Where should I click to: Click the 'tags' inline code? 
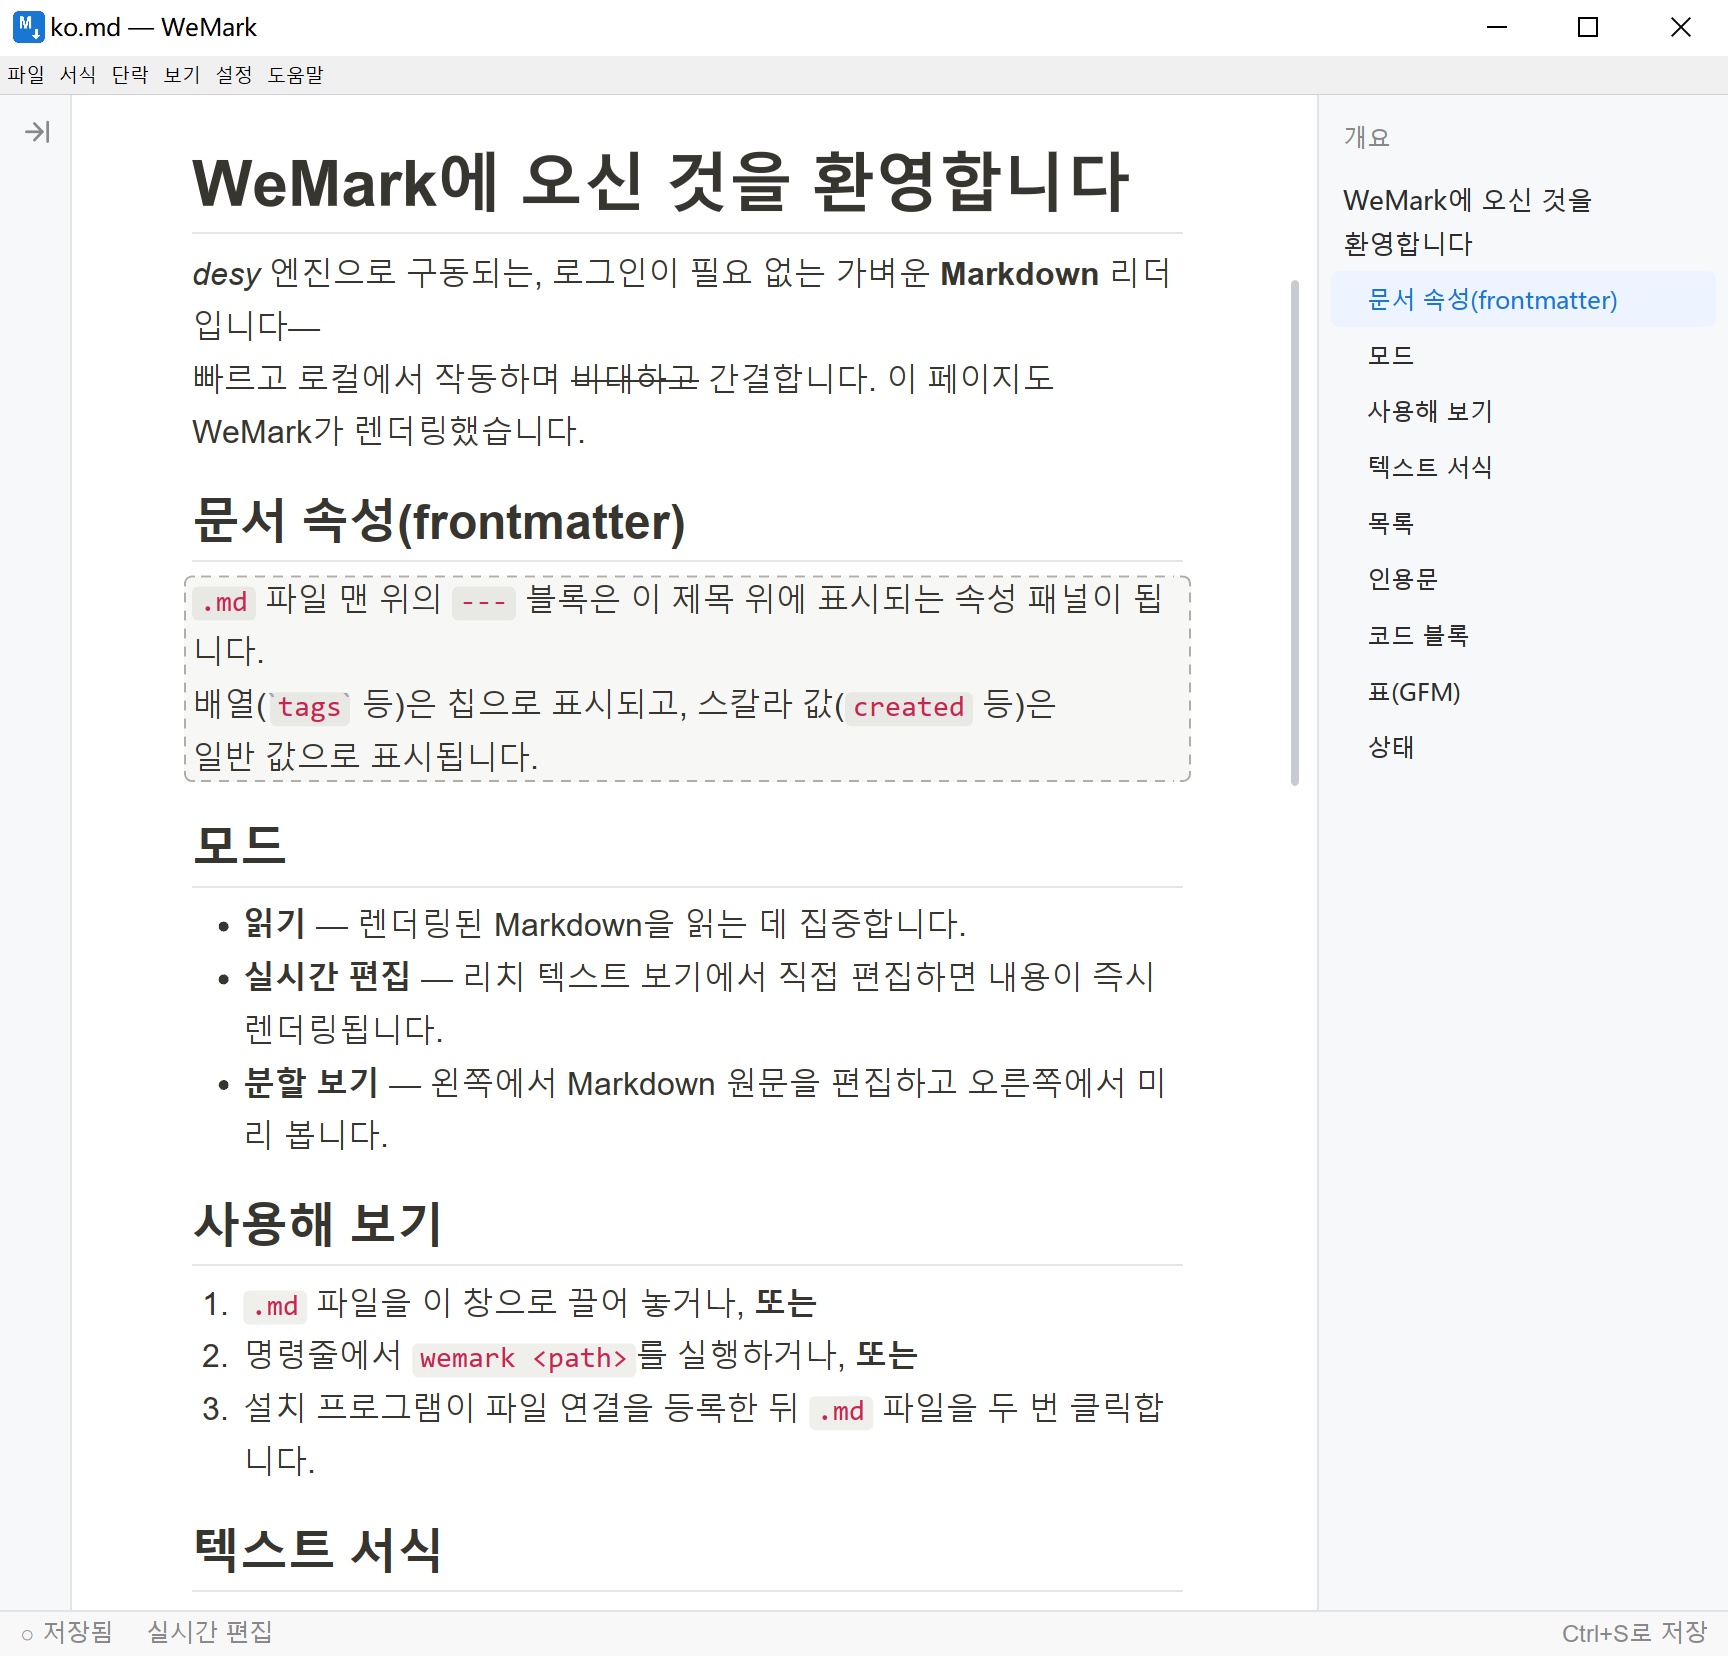[309, 707]
